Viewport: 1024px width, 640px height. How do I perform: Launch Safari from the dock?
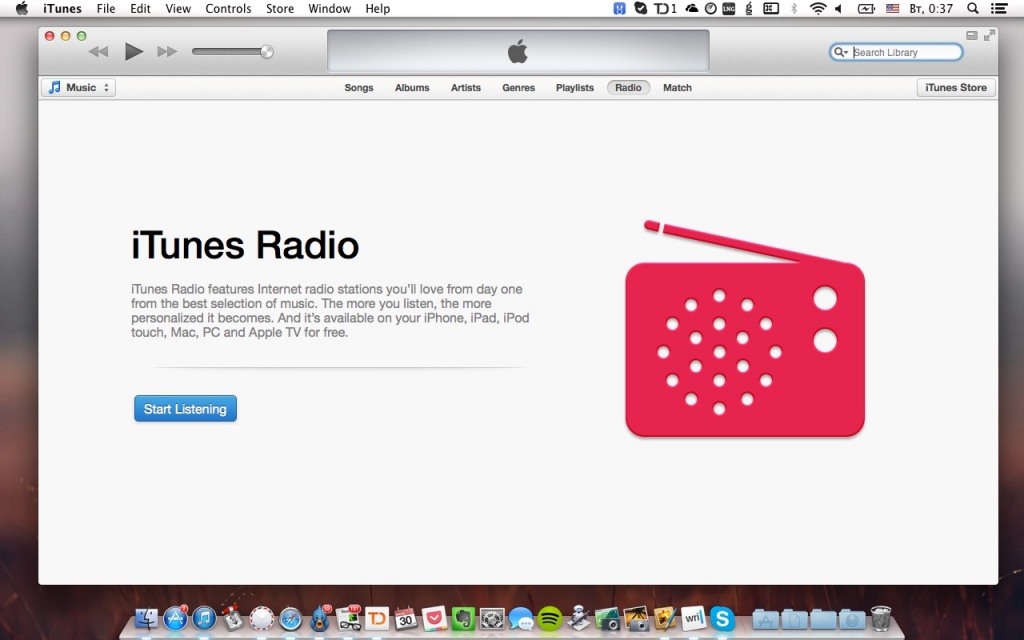[x=291, y=618]
